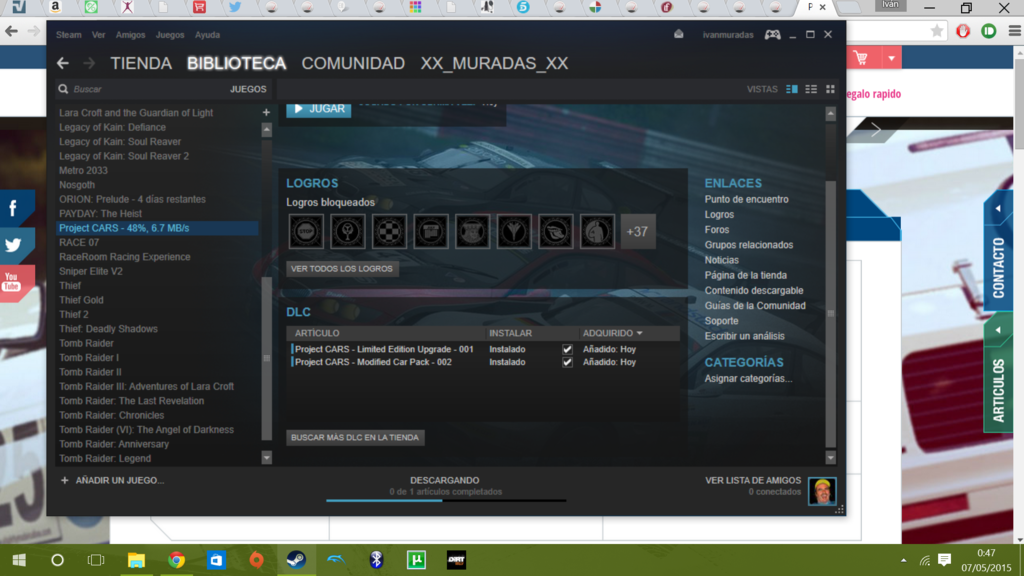Open the Dolphin emulator taskbar icon
This screenshot has height=576, width=1024.
[x=336, y=560]
